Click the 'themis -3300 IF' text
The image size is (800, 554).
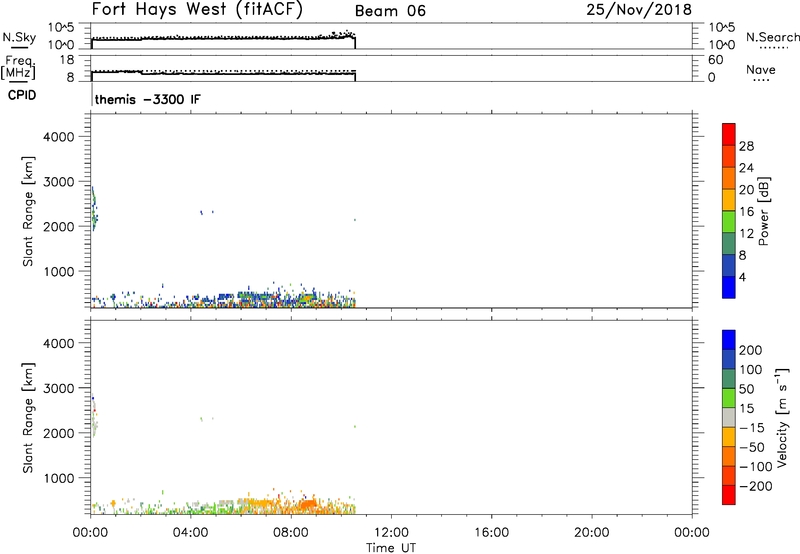coord(148,99)
